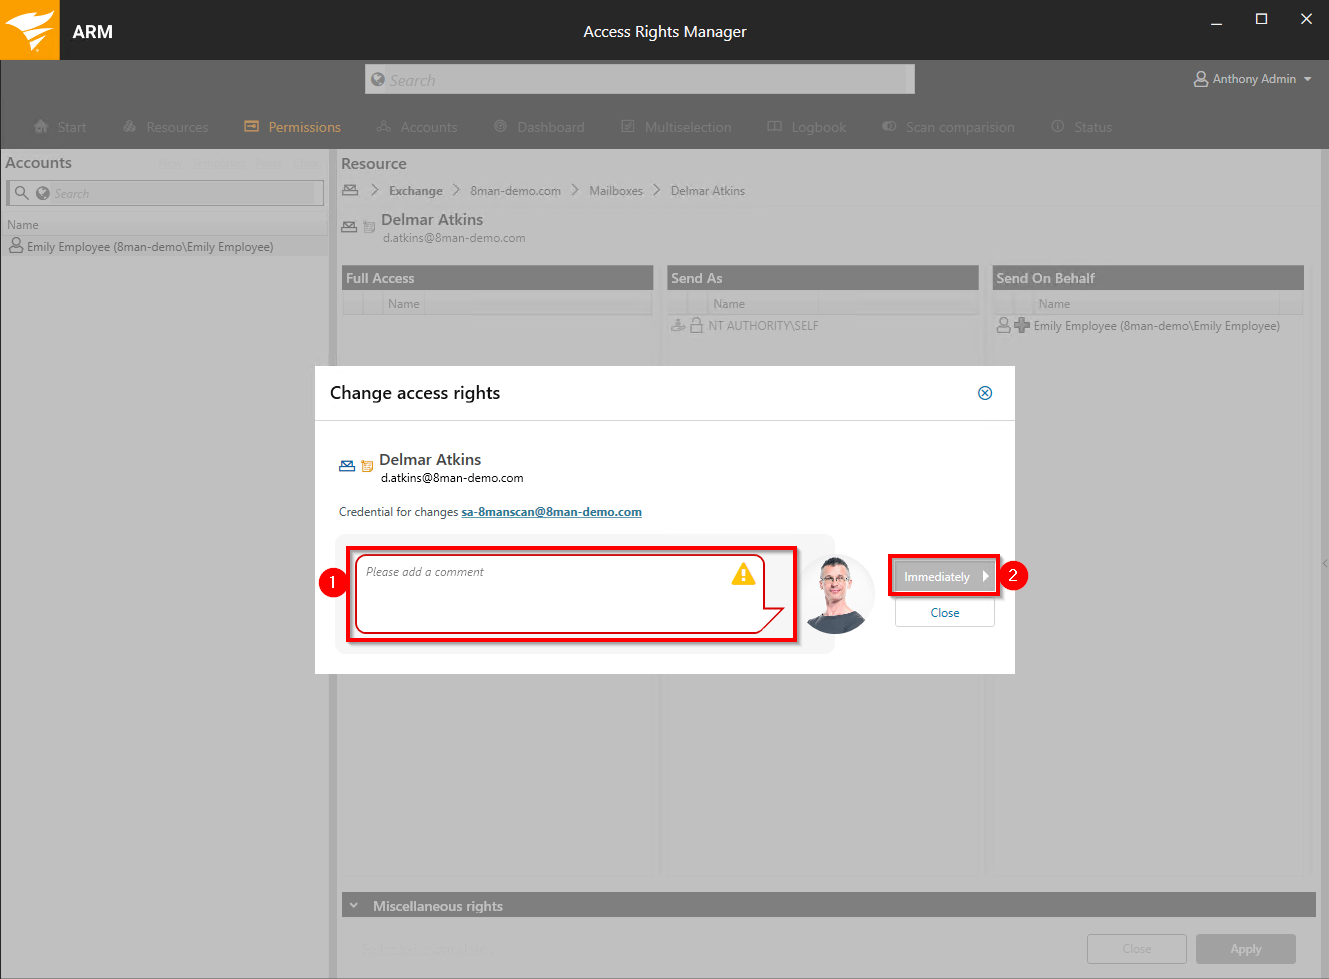The image size is (1329, 979).
Task: Click the Anthony Admin user icon
Action: [x=1201, y=79]
